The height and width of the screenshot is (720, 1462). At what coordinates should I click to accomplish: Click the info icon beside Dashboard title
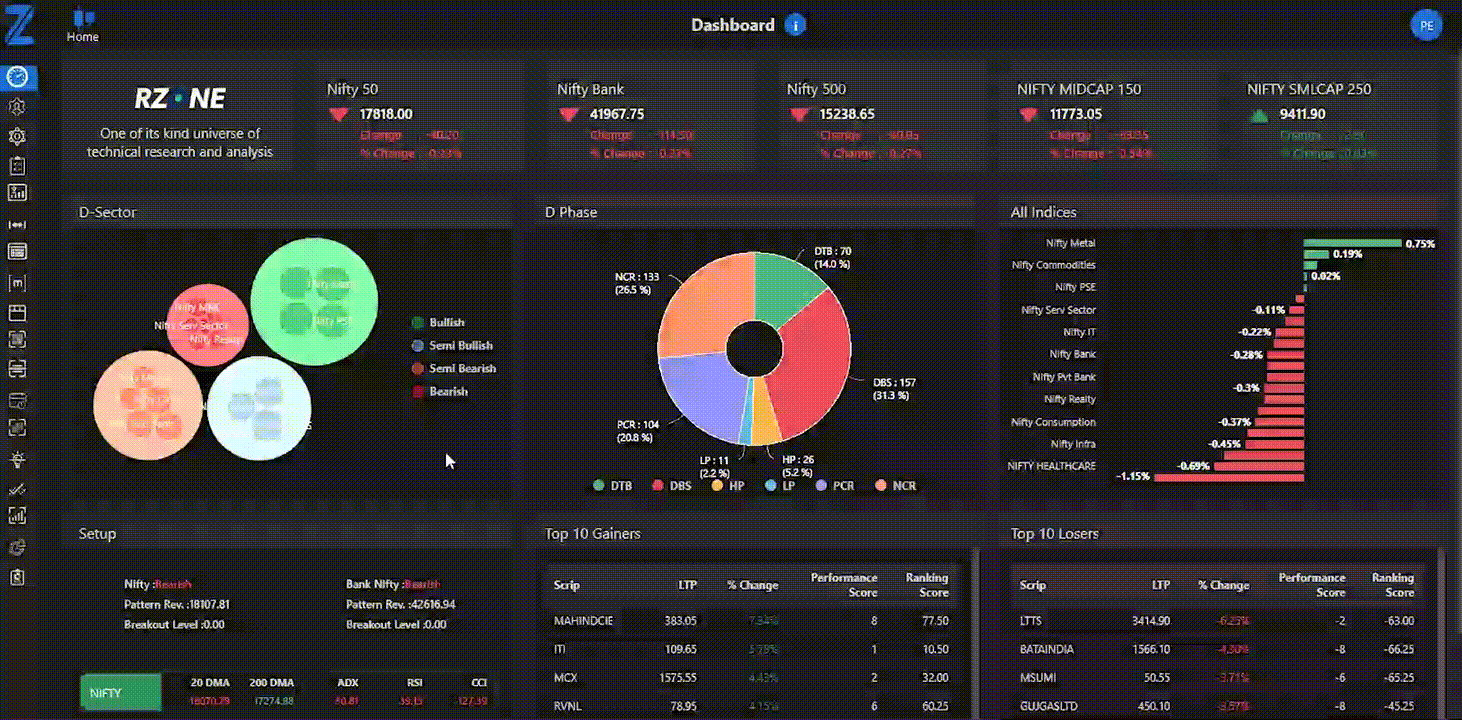[x=795, y=26]
